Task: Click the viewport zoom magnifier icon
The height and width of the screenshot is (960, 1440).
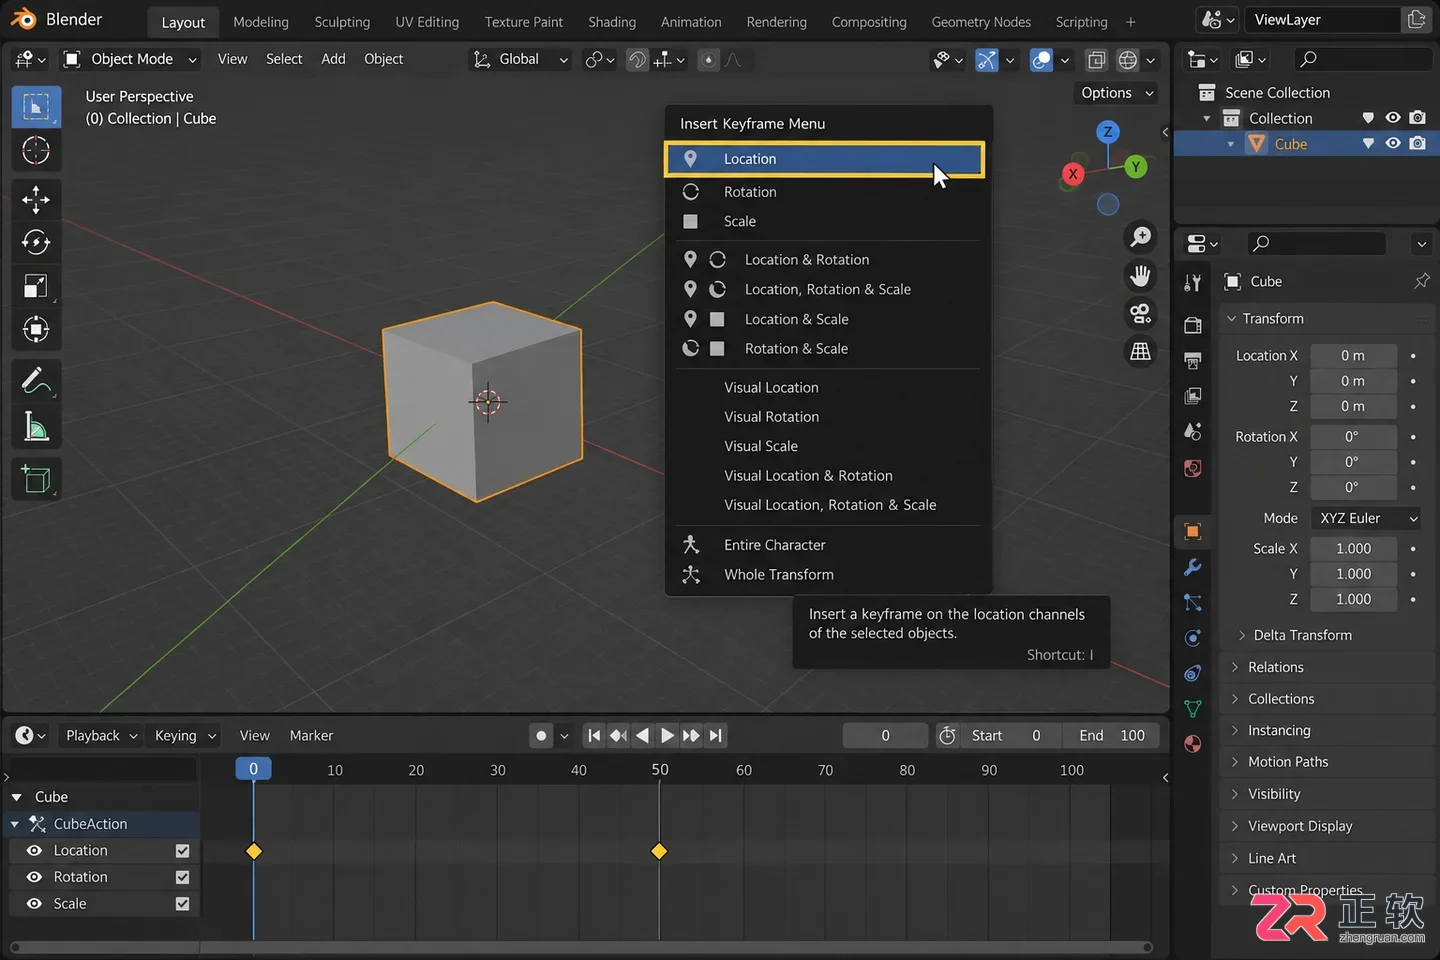Action: pyautogui.click(x=1140, y=237)
